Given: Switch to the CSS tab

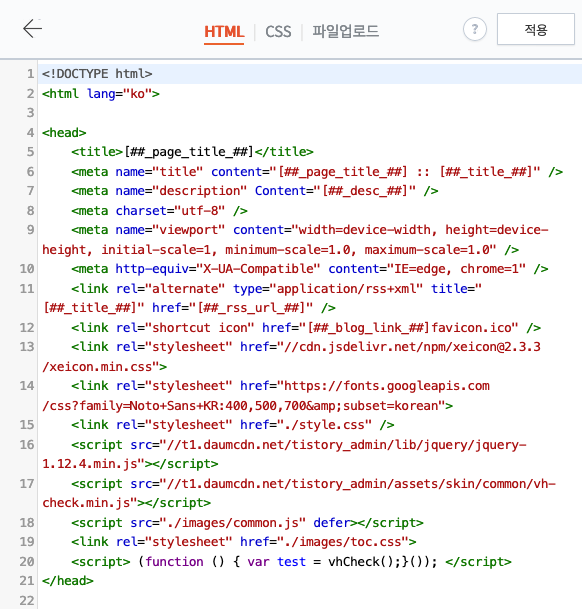Looking at the screenshot, I should point(278,31).
